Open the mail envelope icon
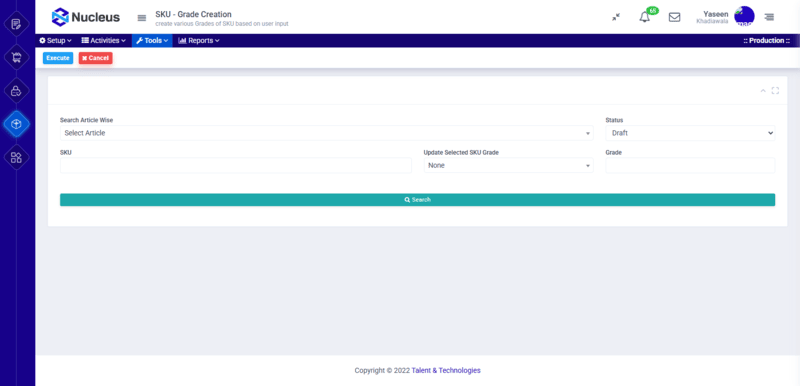The width and height of the screenshot is (800, 386). 674,17
